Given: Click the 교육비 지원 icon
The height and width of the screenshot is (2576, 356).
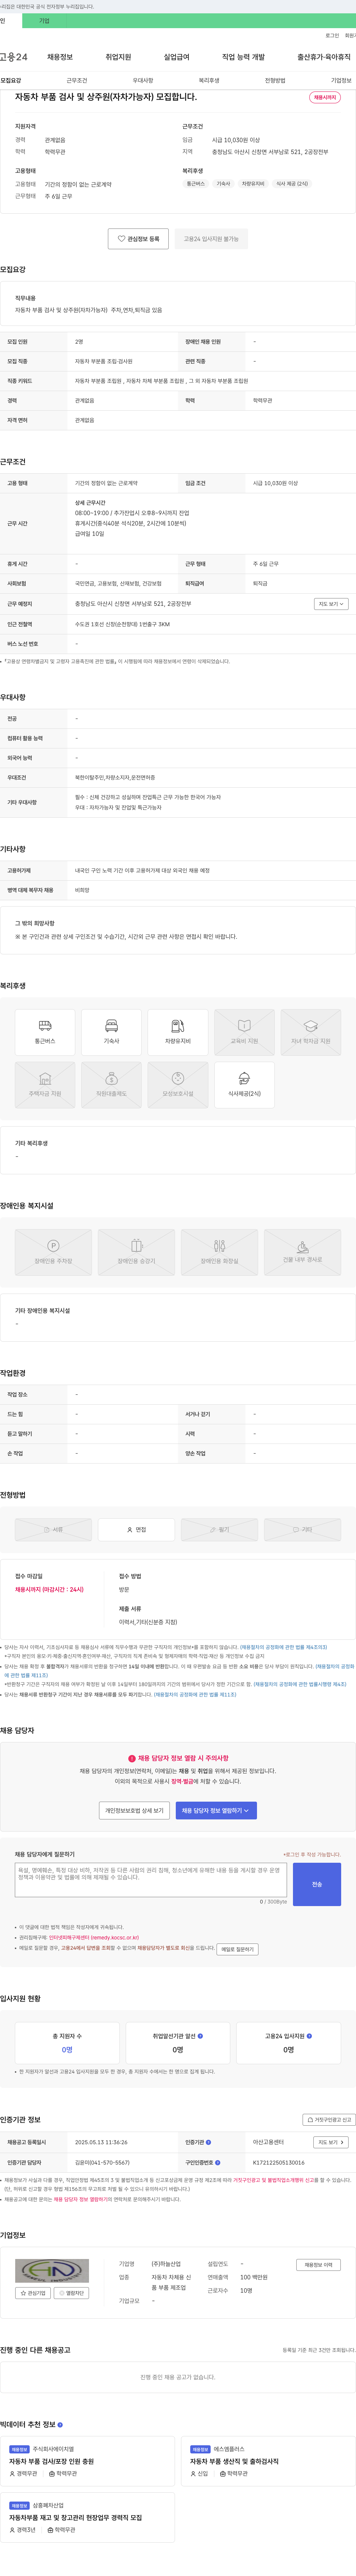Looking at the screenshot, I should point(244,1032).
